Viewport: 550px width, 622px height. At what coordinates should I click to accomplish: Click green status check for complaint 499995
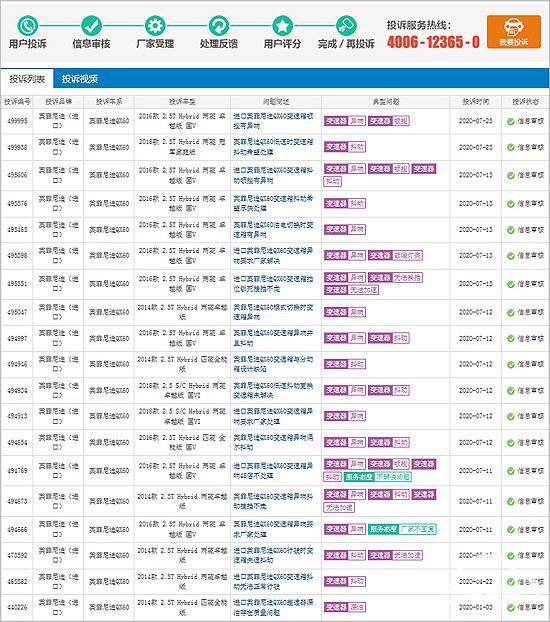[511, 121]
